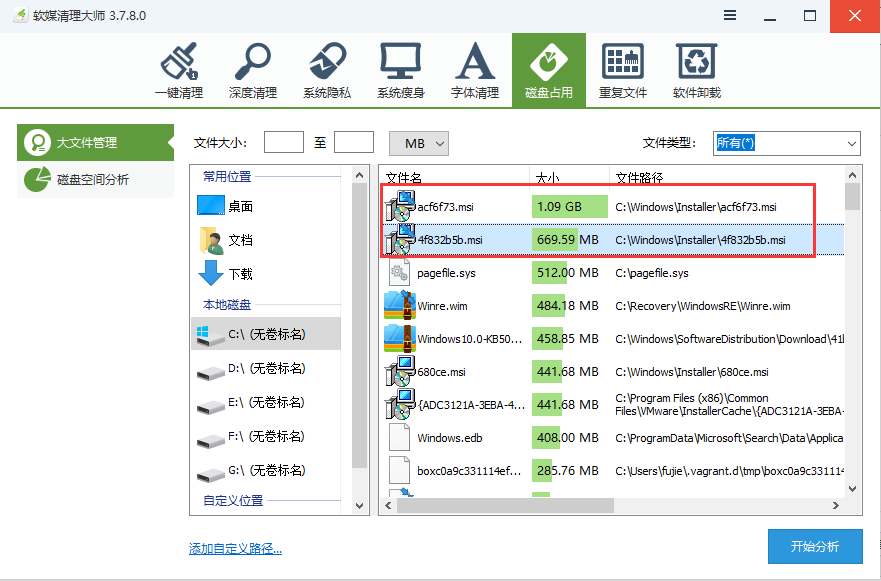Open the 字体清理 font cleanup tool
Screen dimensions: 881x581
coord(475,70)
